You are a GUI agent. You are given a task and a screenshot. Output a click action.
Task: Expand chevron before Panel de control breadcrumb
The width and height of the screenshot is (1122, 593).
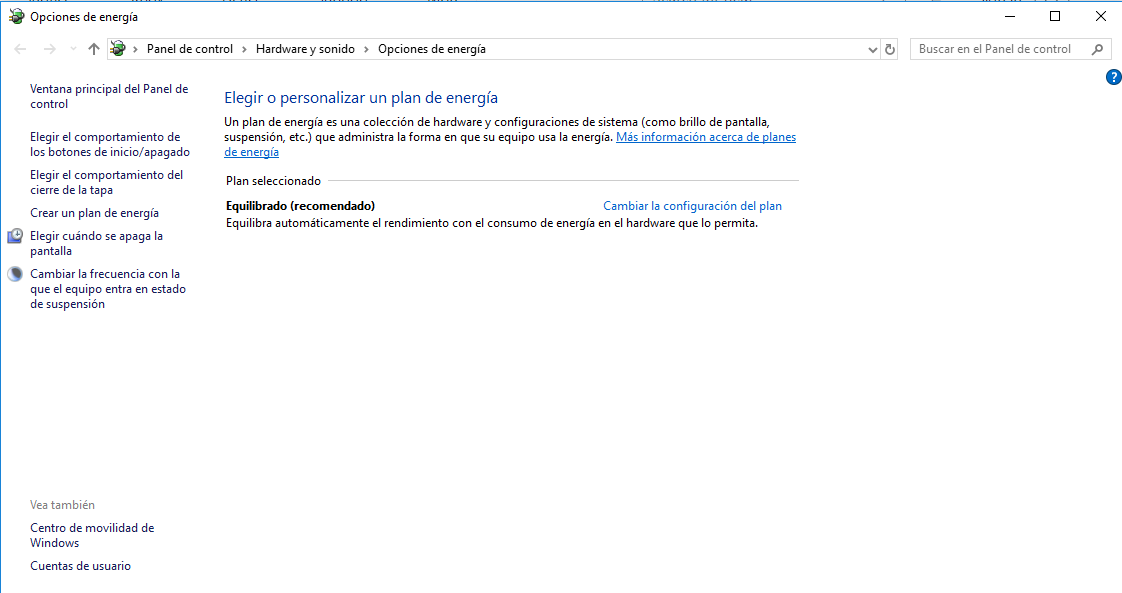click(135, 49)
